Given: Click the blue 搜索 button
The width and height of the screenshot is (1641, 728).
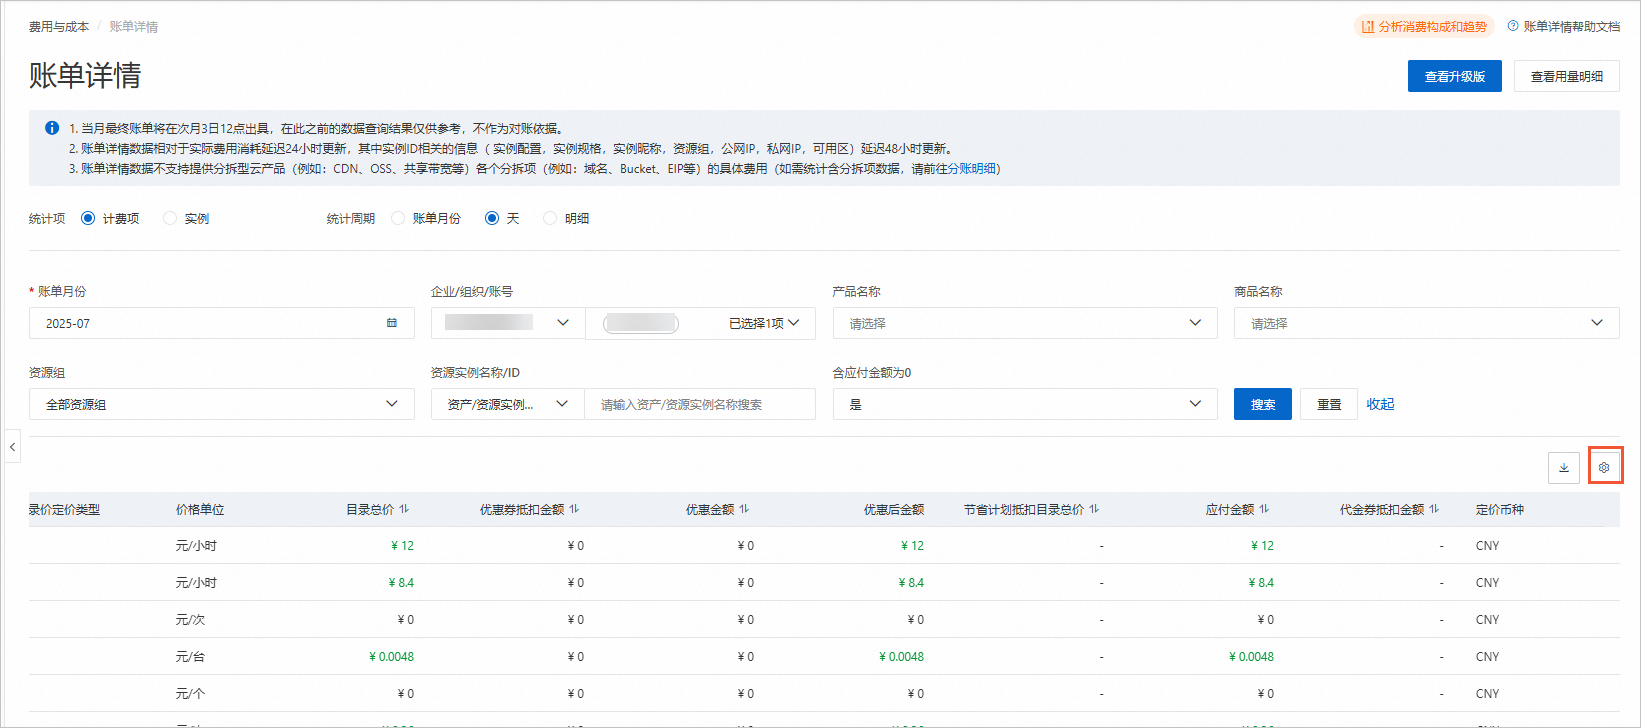Looking at the screenshot, I should (x=1263, y=404).
